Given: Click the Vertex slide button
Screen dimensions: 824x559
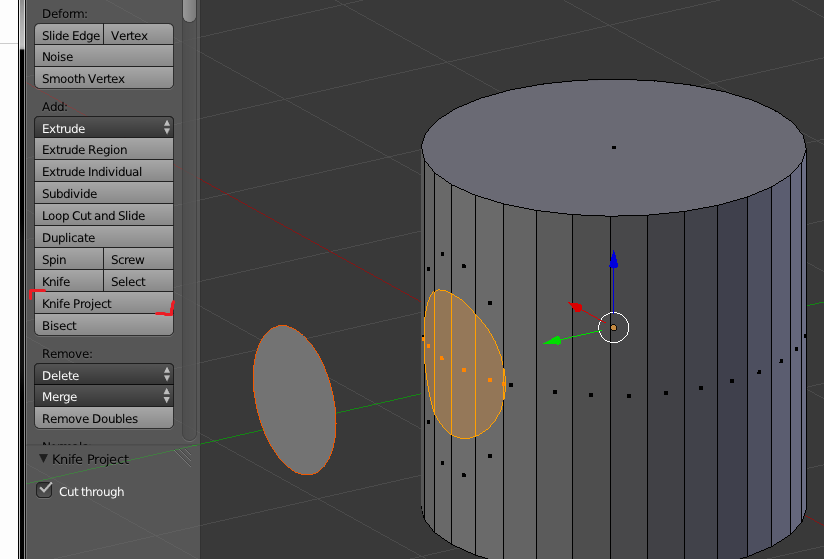Looking at the screenshot, I should (x=139, y=35).
